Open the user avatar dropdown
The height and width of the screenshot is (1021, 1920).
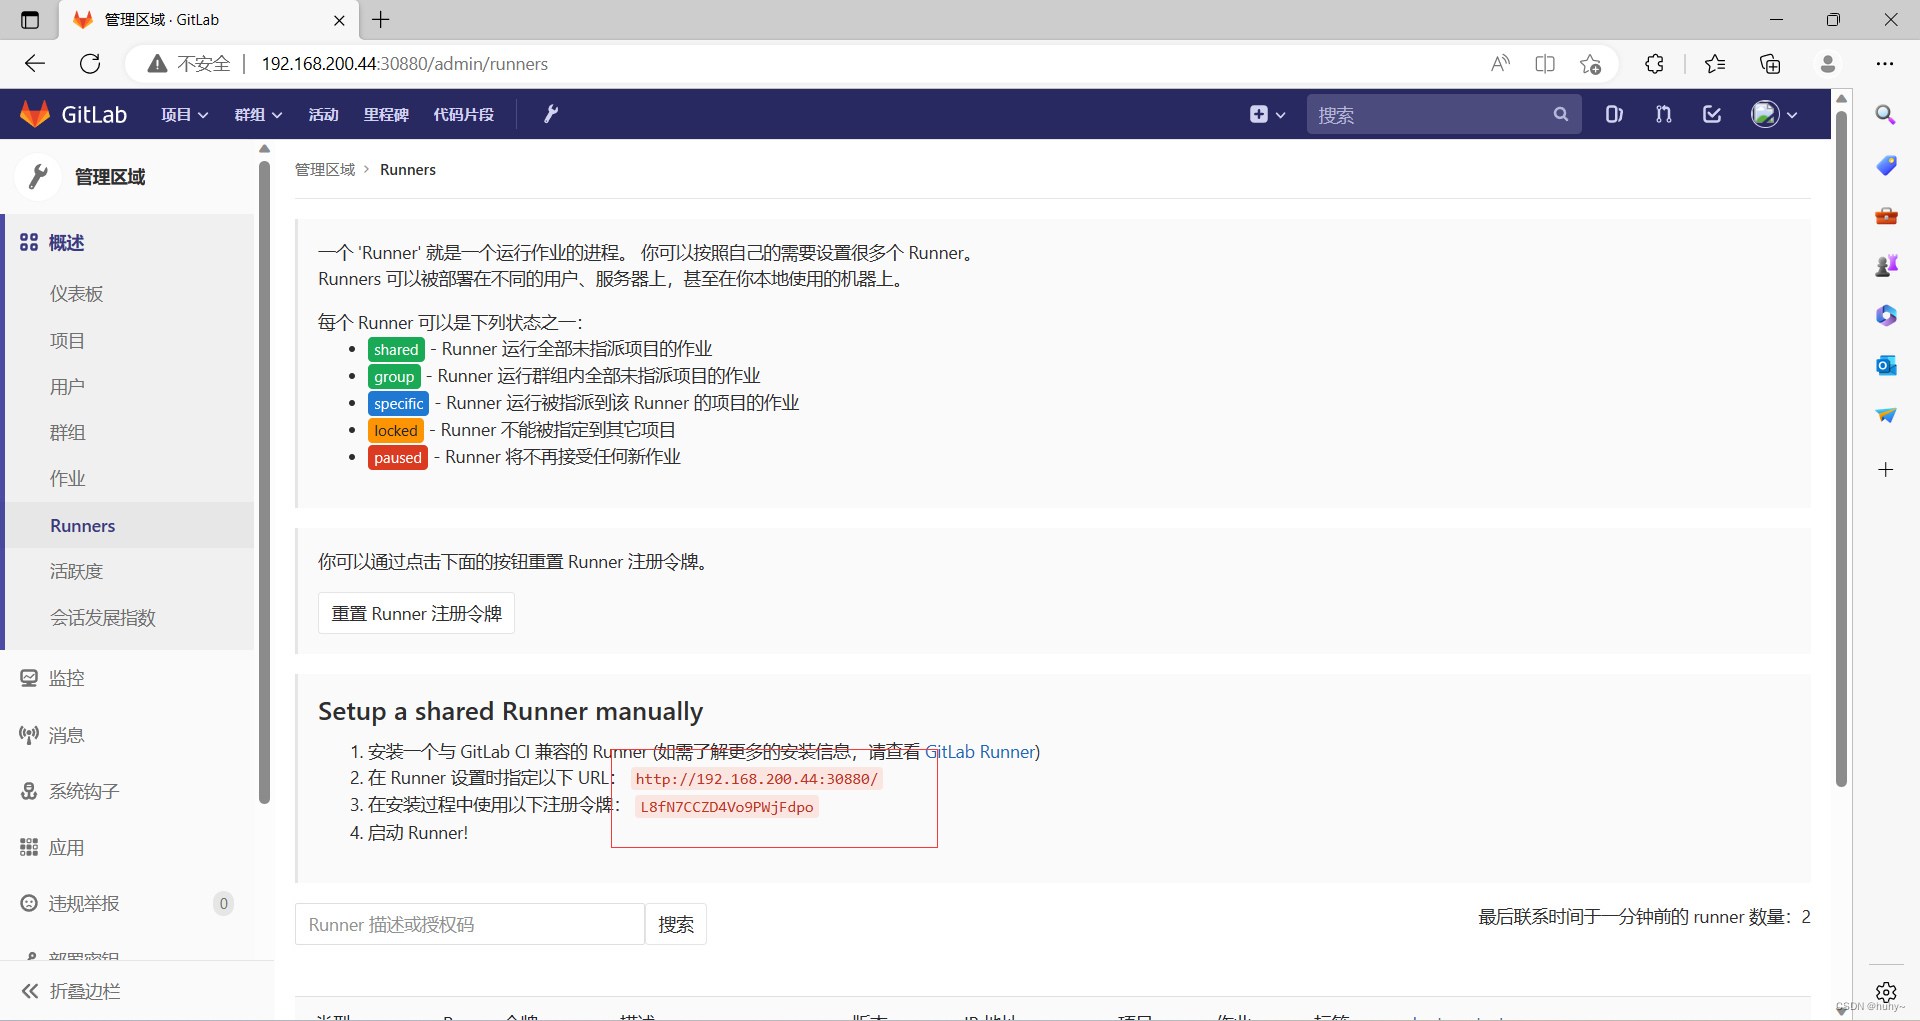tap(1775, 114)
